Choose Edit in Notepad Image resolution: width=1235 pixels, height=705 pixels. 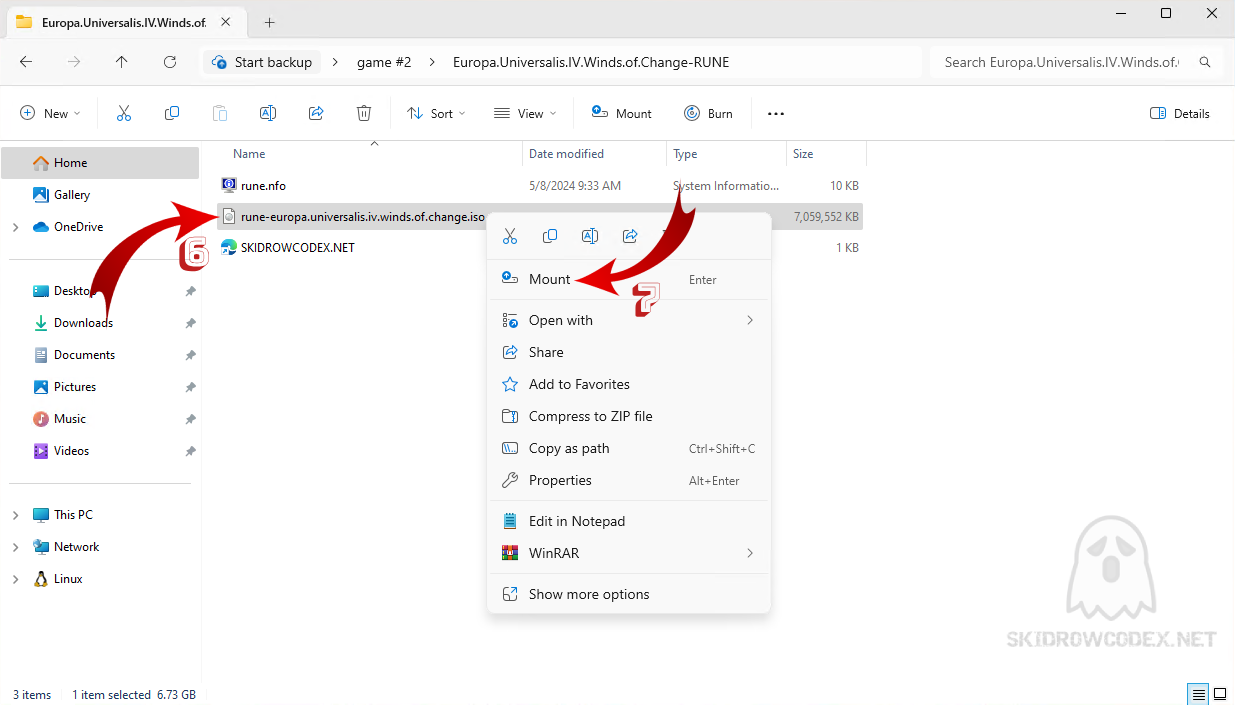(x=629, y=521)
